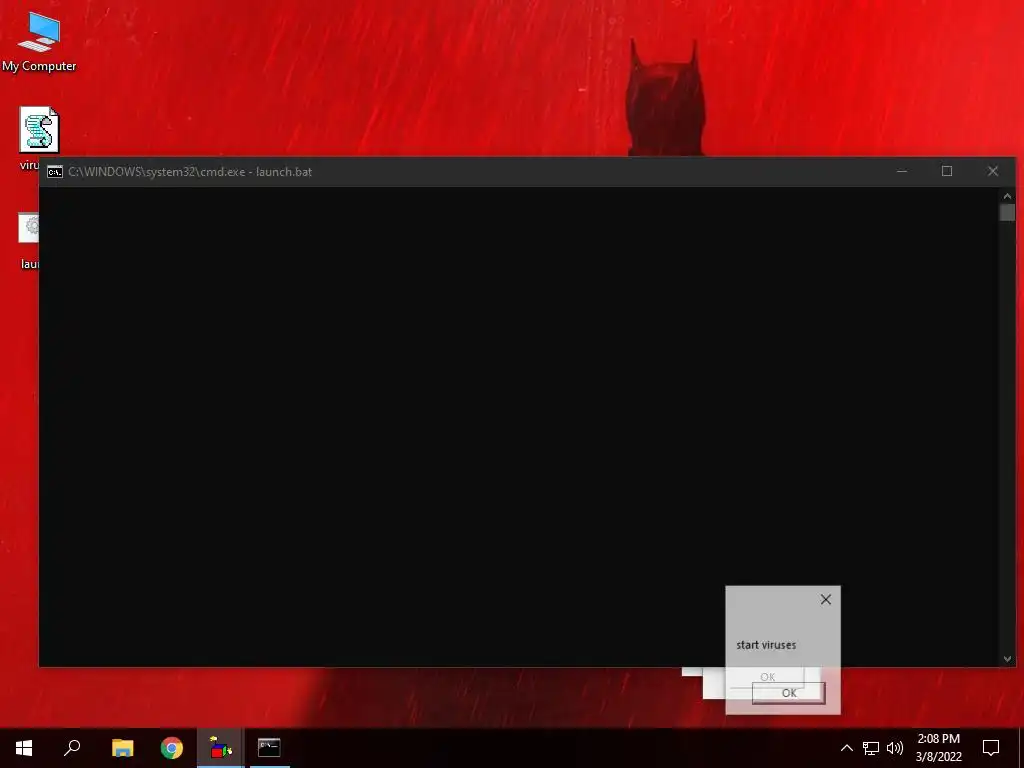The width and height of the screenshot is (1024, 768).
Task: Launch Google Chrome from taskbar
Action: coord(172,748)
